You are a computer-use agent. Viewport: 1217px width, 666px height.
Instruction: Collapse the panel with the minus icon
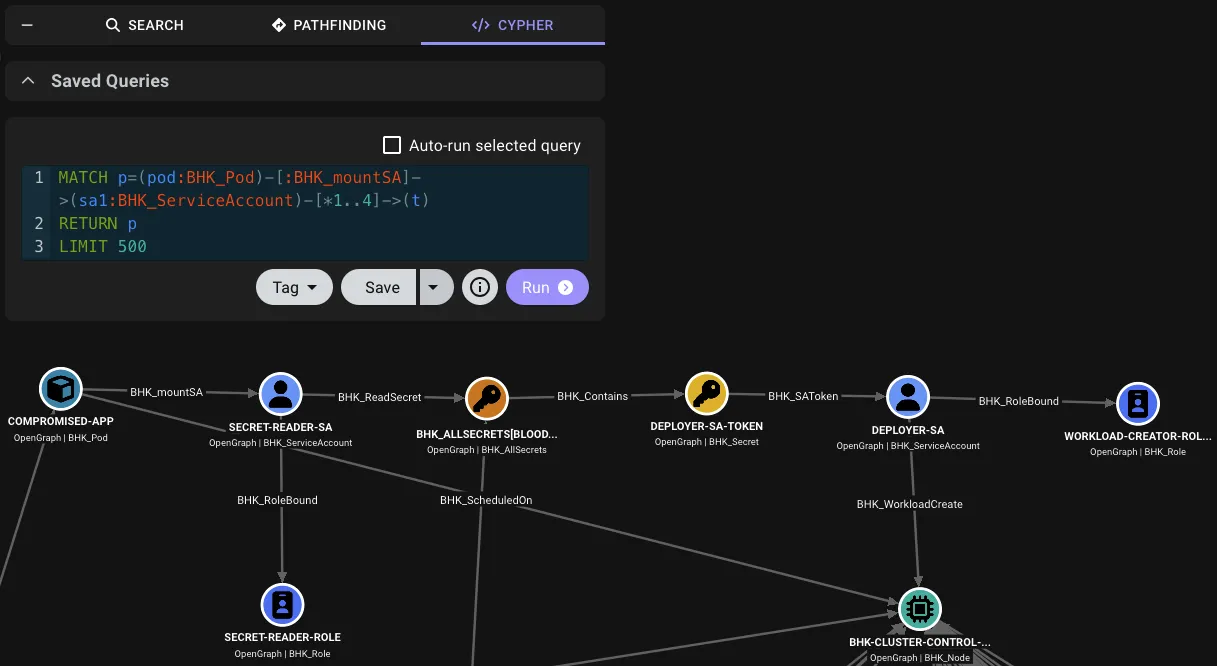click(x=27, y=25)
